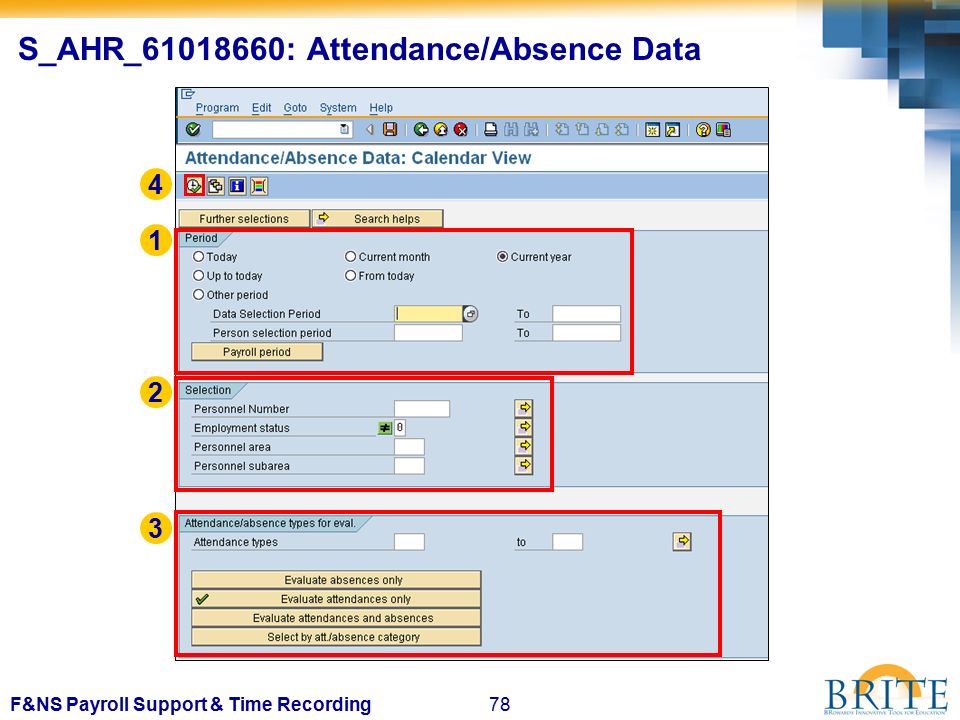Click the Get Variant icon
Viewport: 960px width, 720px height.
point(215,186)
